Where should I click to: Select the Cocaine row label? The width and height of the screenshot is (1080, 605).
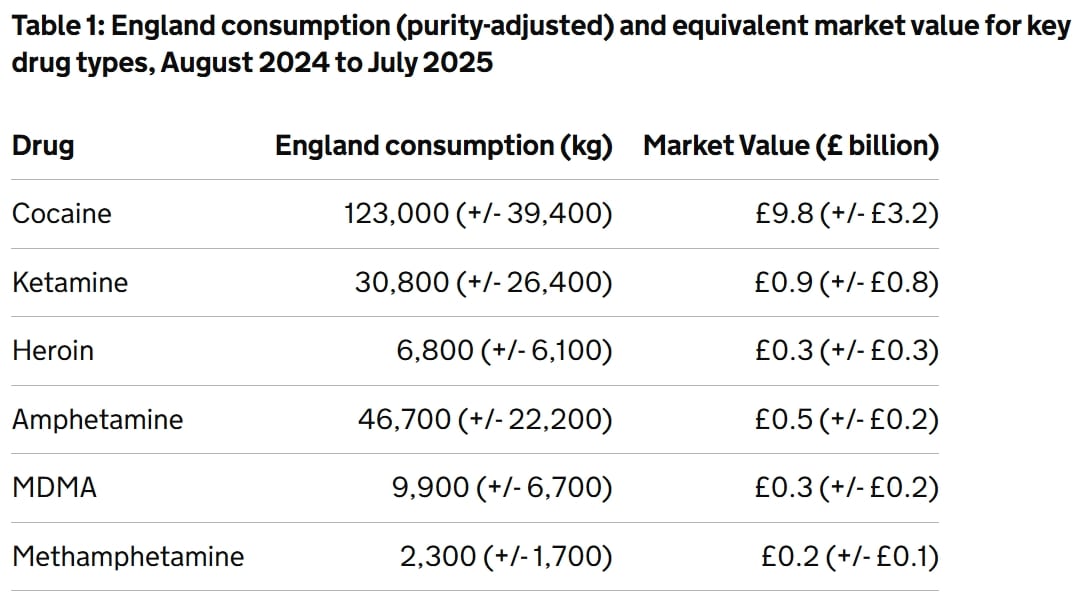[x=62, y=214]
